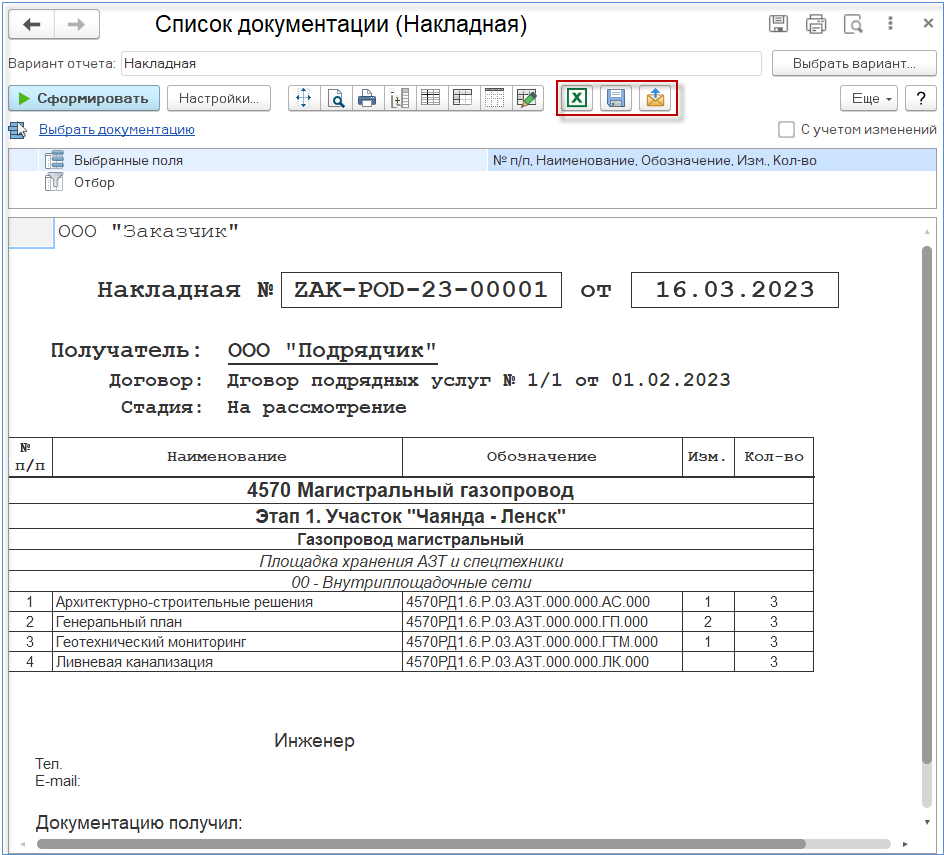The height and width of the screenshot is (855, 944).
Task: Click the fit-to-size crossed arrows toolbar icon
Action: tap(304, 98)
